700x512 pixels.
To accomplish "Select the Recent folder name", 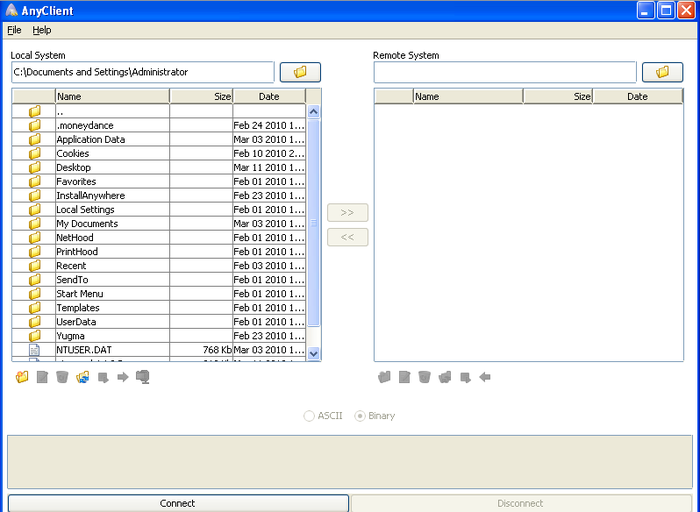I will pos(71,266).
